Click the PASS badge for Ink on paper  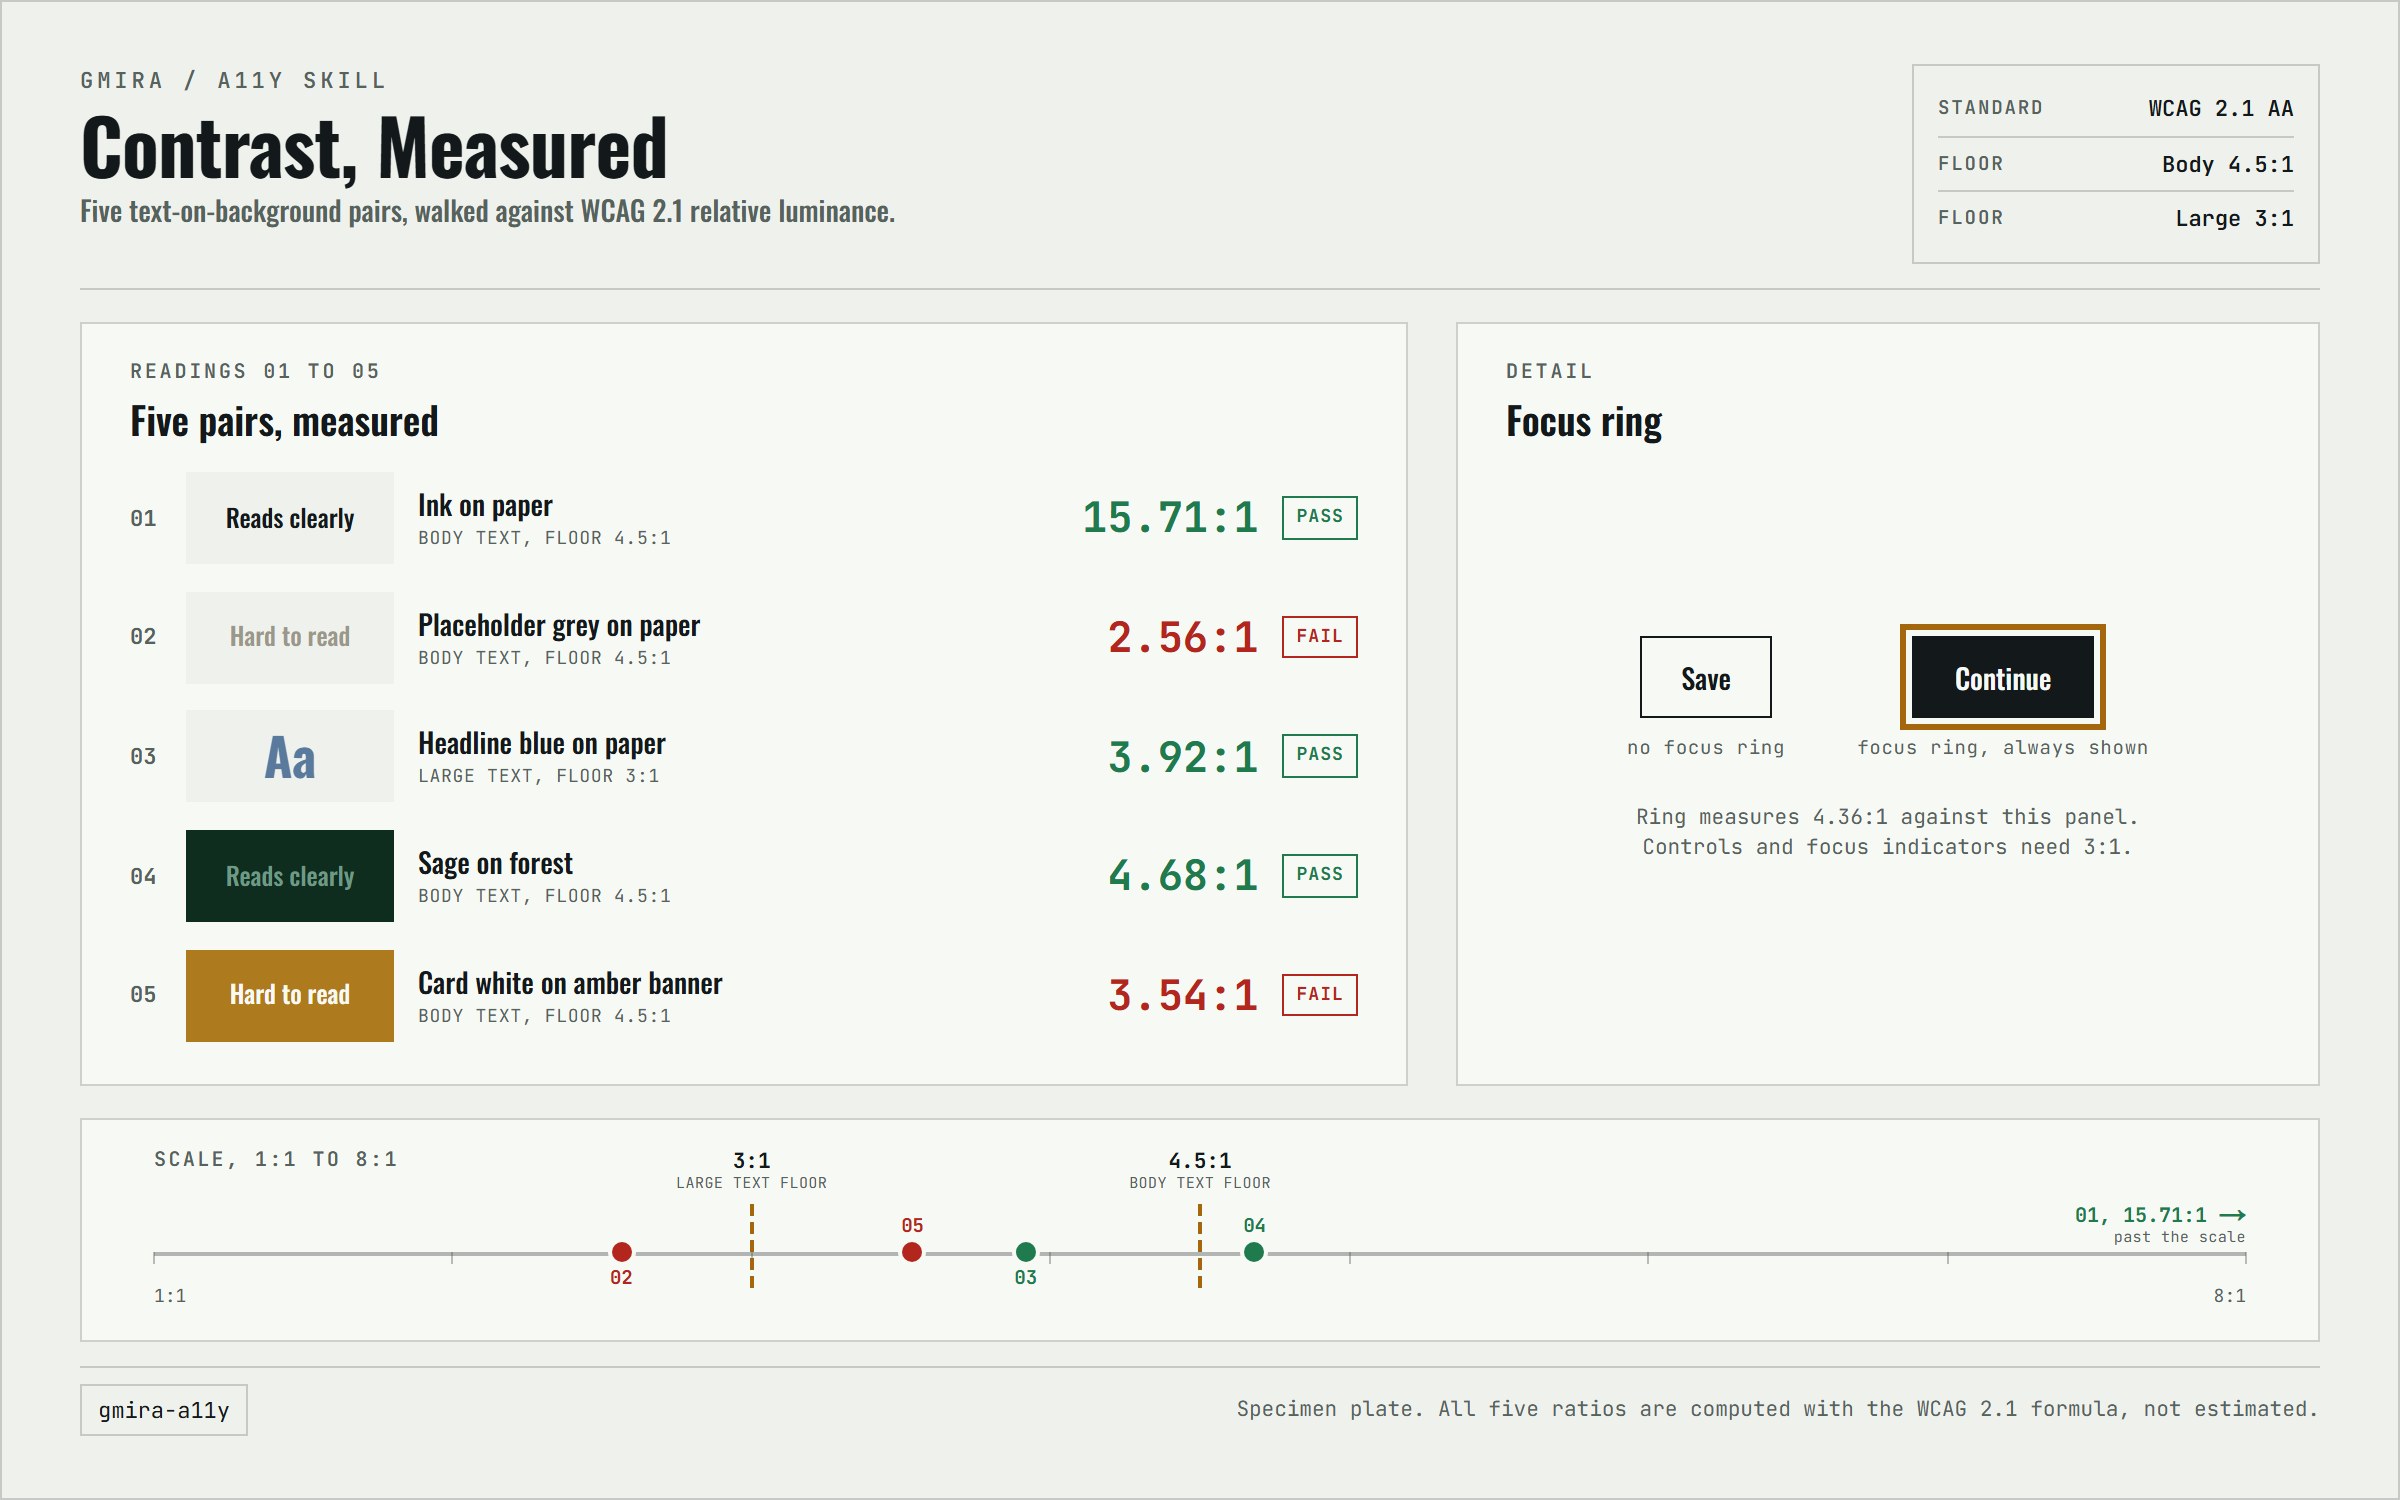(x=1319, y=517)
